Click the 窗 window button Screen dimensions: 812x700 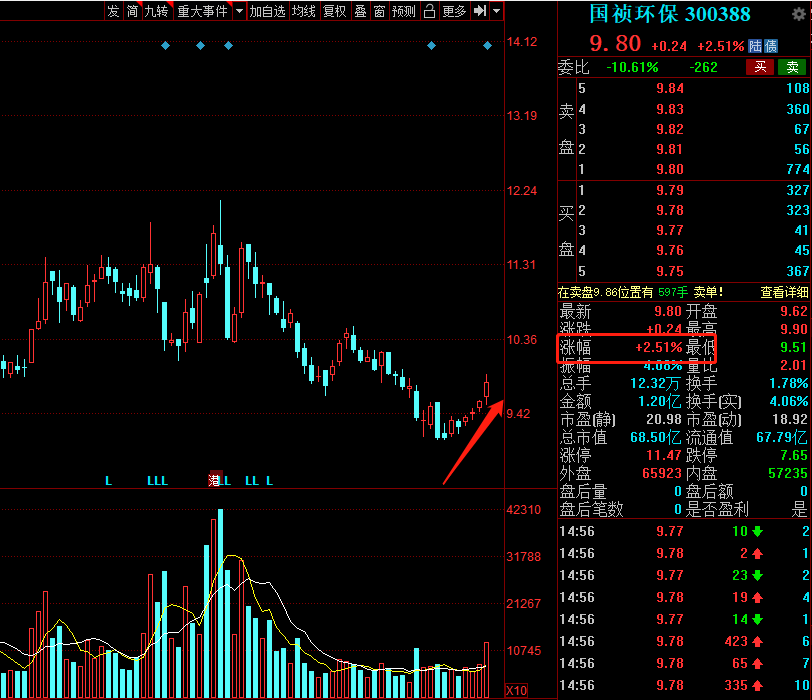click(380, 11)
